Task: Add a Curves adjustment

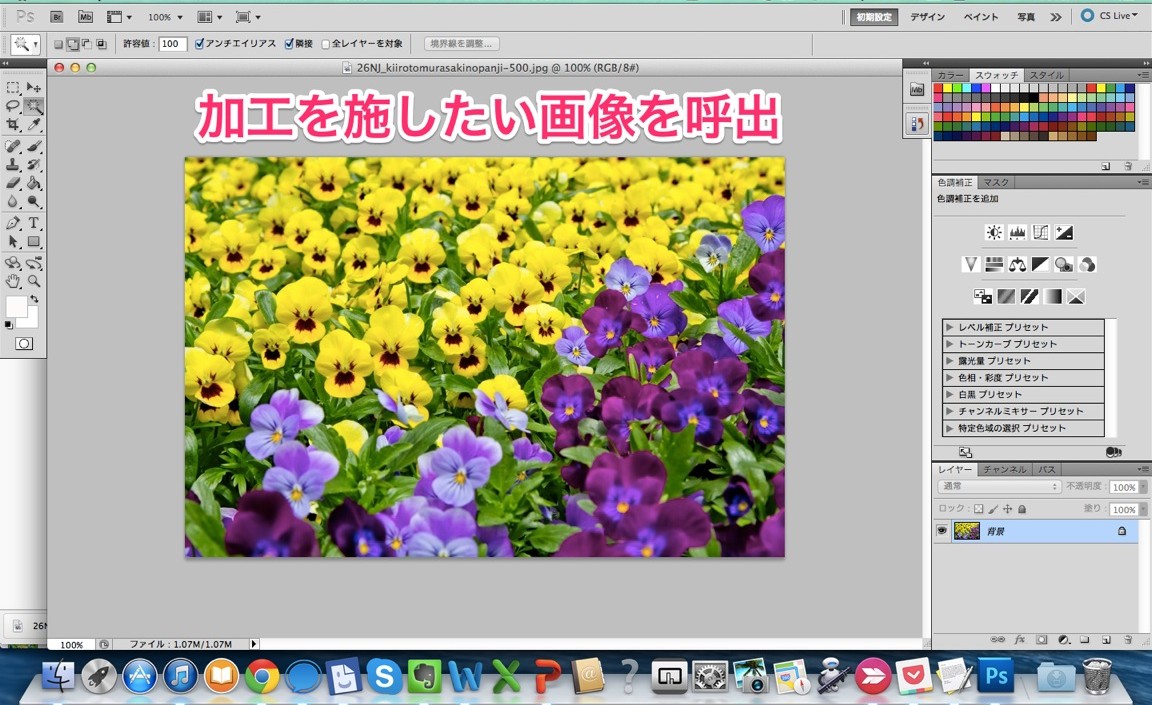Action: click(1040, 232)
